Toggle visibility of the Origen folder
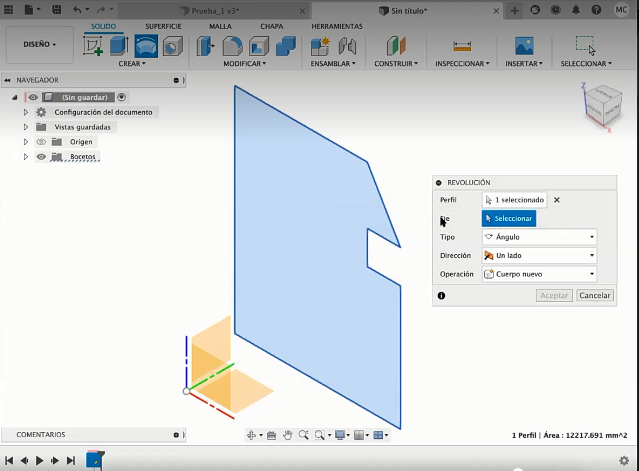Viewport: 639px width, 471px height. (x=41, y=142)
